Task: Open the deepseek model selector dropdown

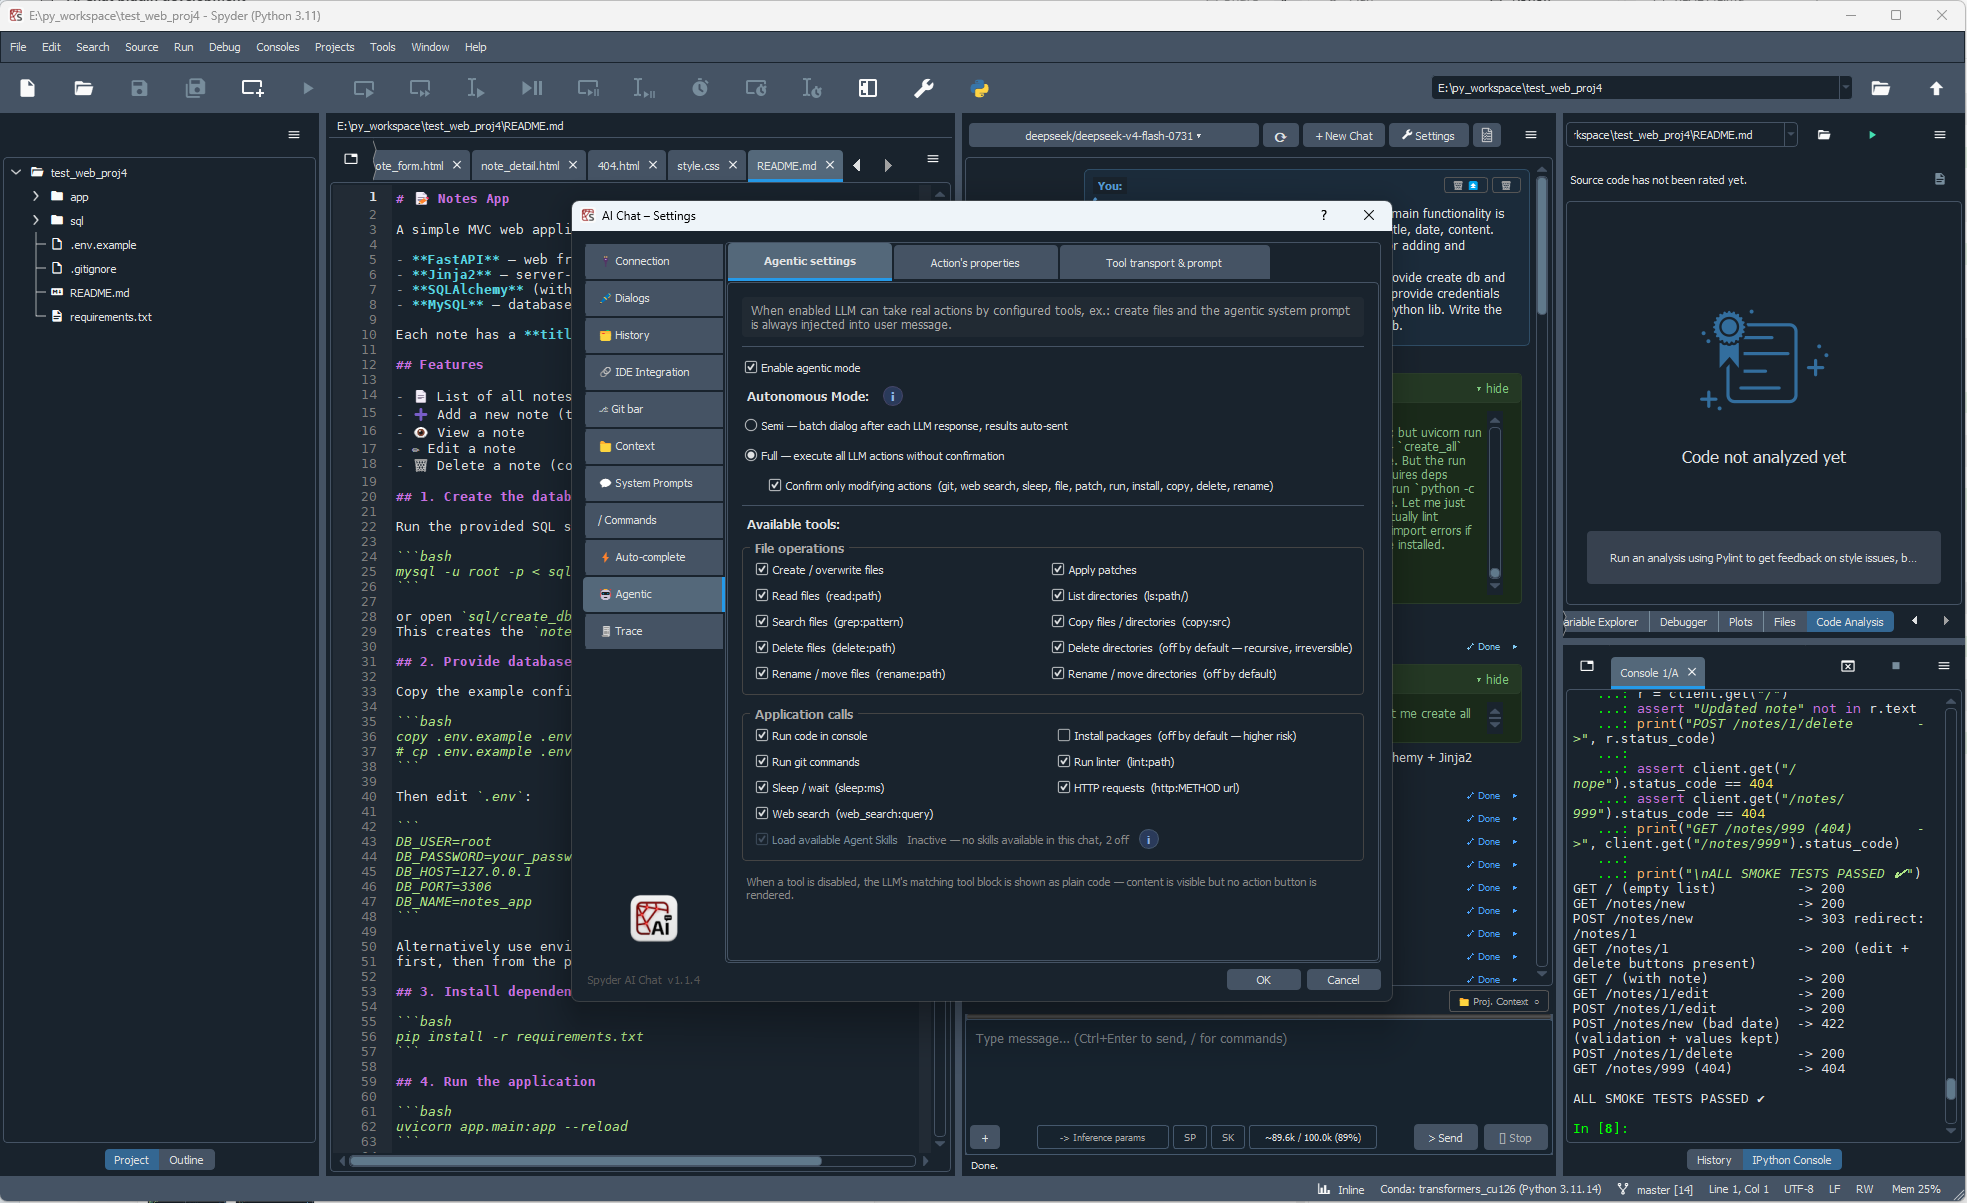Action: [1113, 136]
